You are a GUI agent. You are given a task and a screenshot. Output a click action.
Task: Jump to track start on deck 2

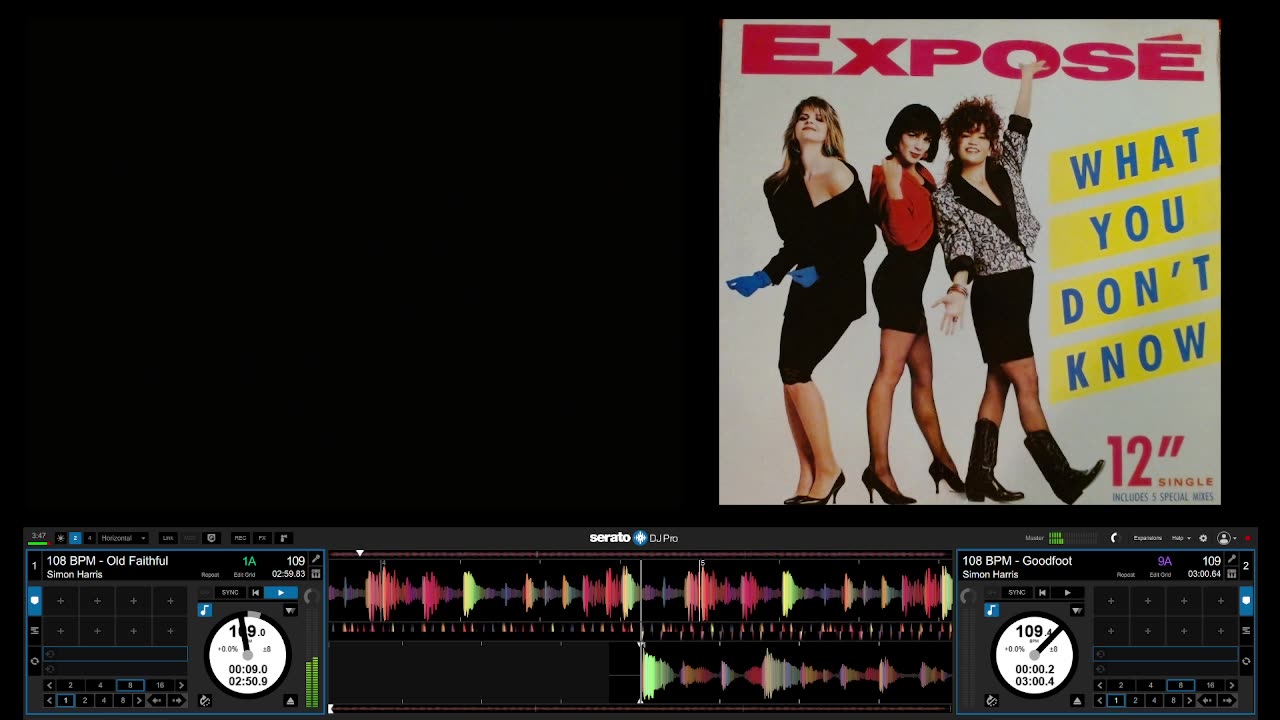(1042, 593)
